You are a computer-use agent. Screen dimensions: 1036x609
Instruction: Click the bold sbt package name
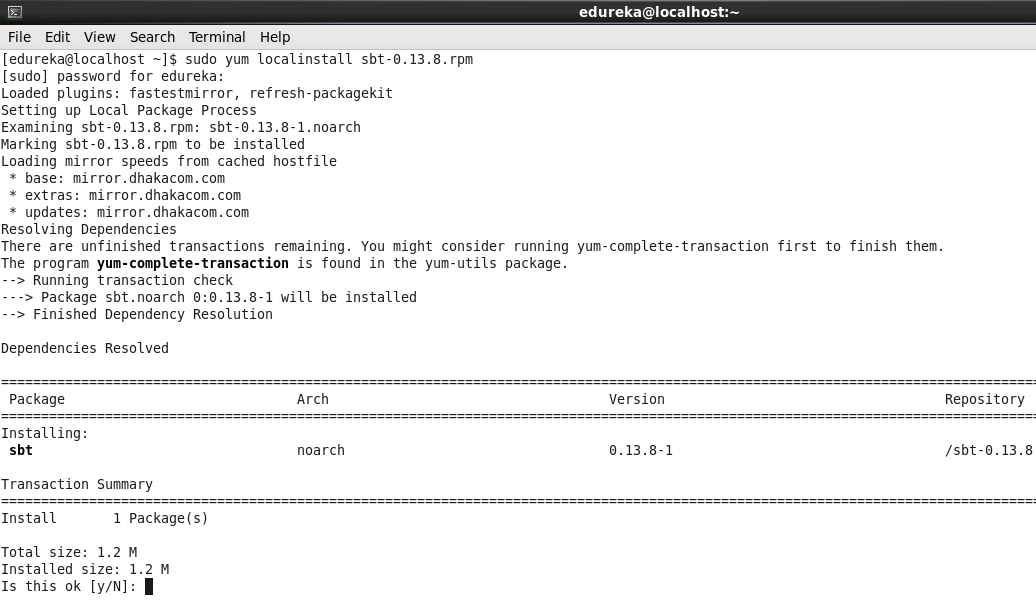coord(21,450)
